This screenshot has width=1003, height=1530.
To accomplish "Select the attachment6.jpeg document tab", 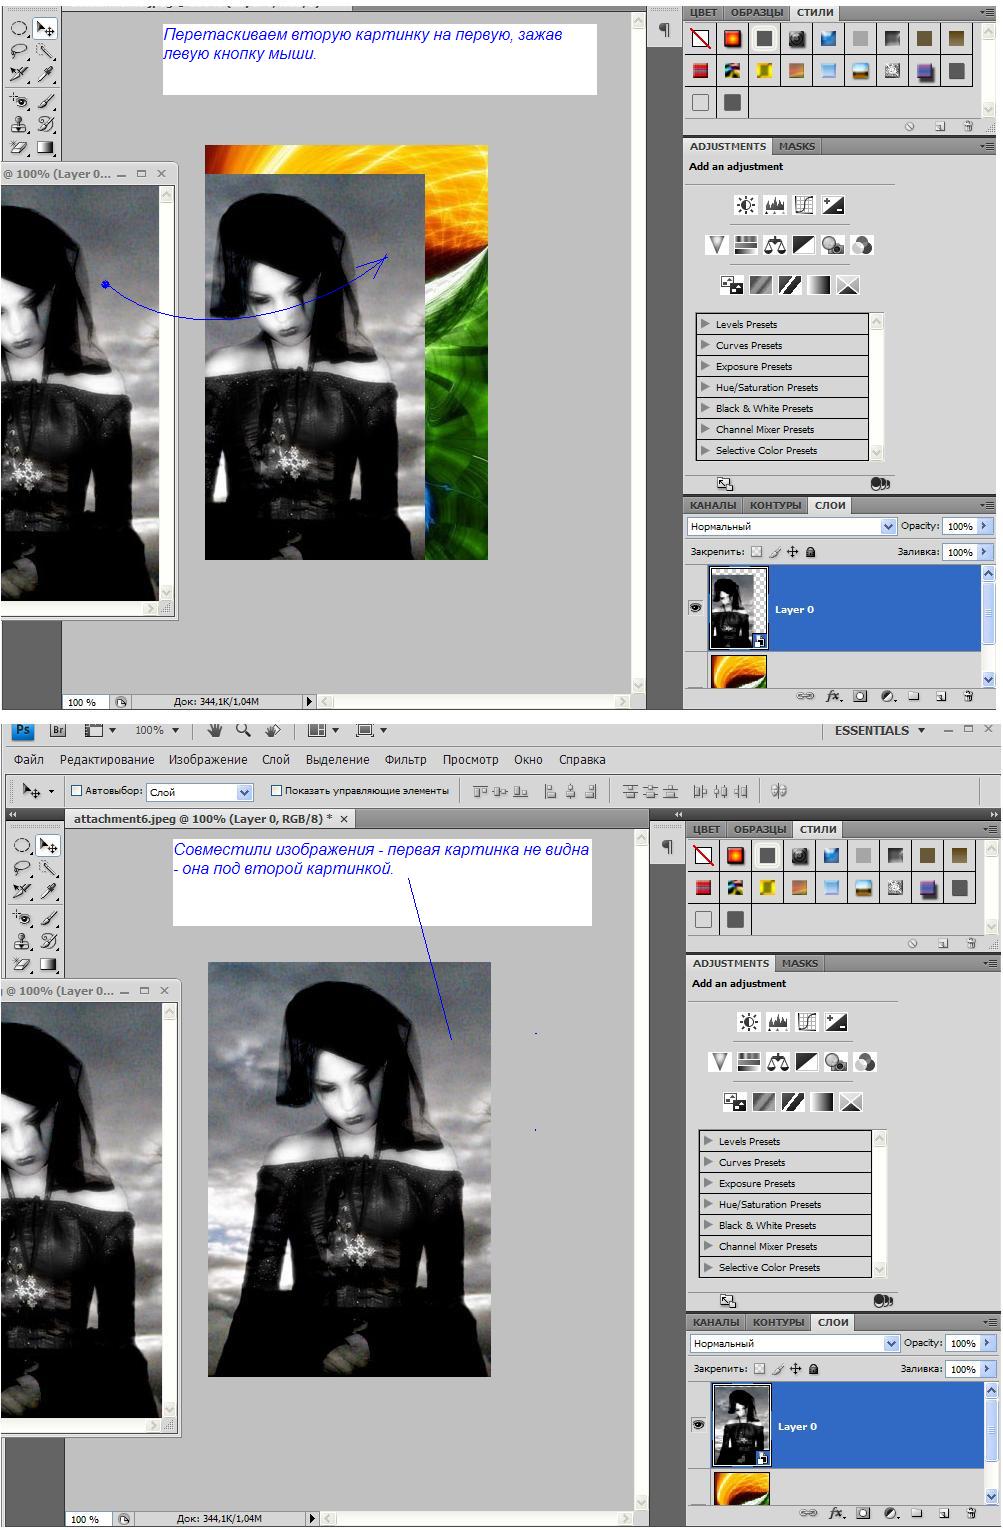I will pyautogui.click(x=203, y=818).
